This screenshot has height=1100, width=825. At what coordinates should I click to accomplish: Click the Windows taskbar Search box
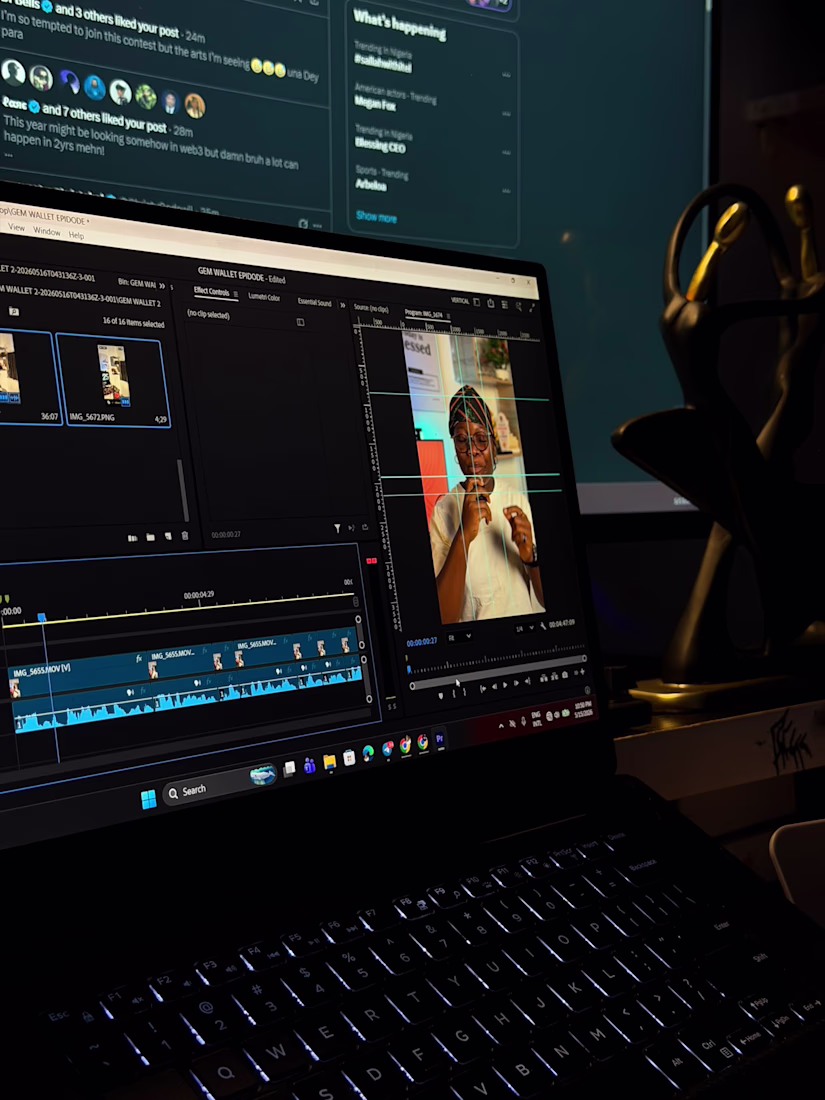tap(220, 784)
